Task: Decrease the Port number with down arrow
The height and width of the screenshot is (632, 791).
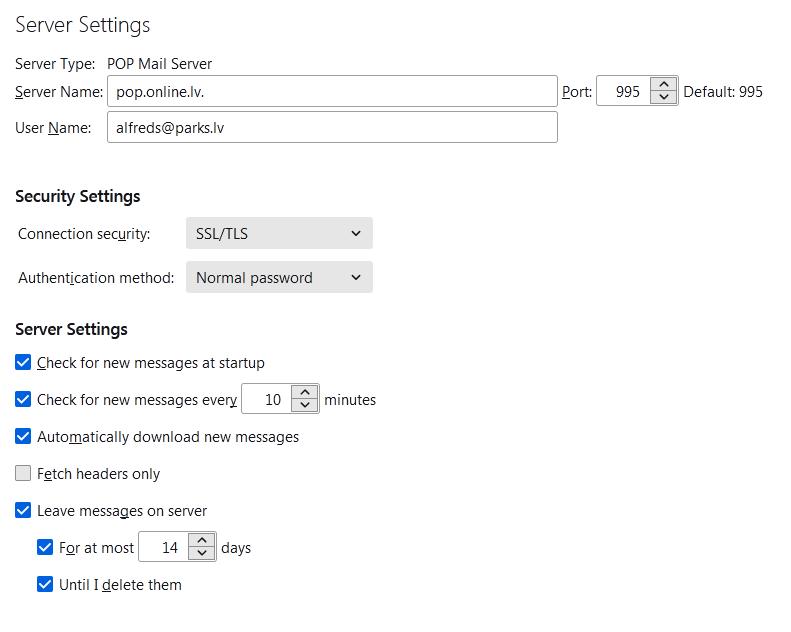Action: point(664,97)
